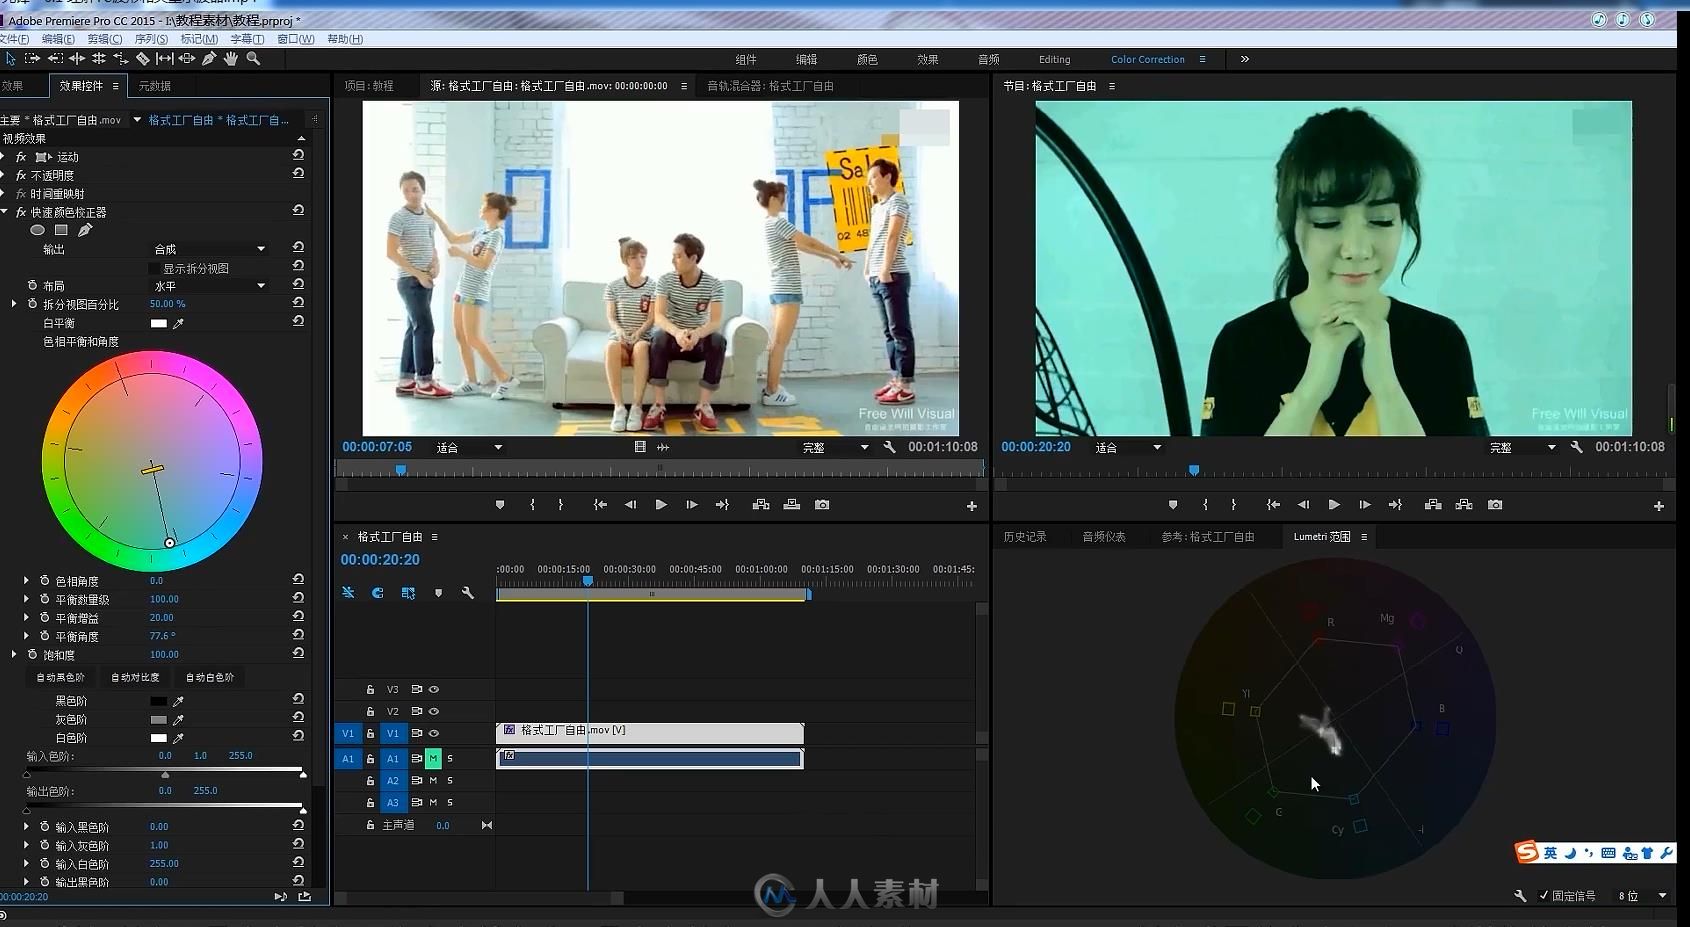Switch to the Lumetri 范围 tab
The height and width of the screenshot is (927, 1690).
pyautogui.click(x=1321, y=537)
